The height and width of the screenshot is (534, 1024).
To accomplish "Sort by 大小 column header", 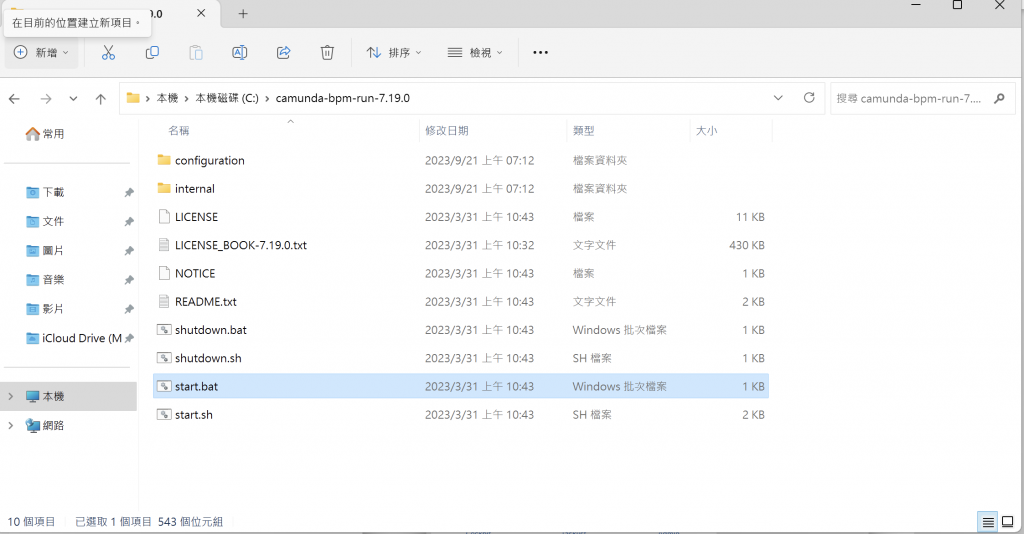I will click(707, 131).
